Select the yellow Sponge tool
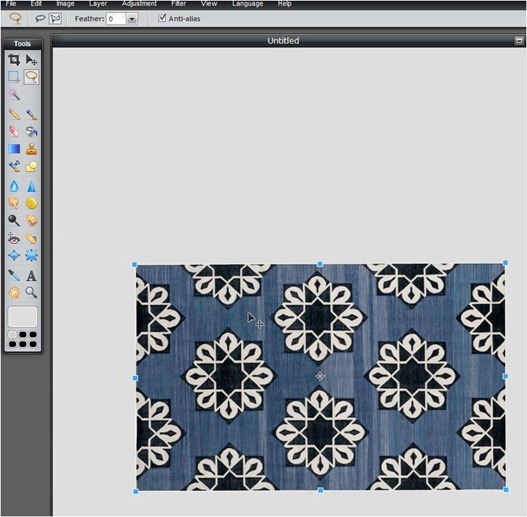 (31, 203)
